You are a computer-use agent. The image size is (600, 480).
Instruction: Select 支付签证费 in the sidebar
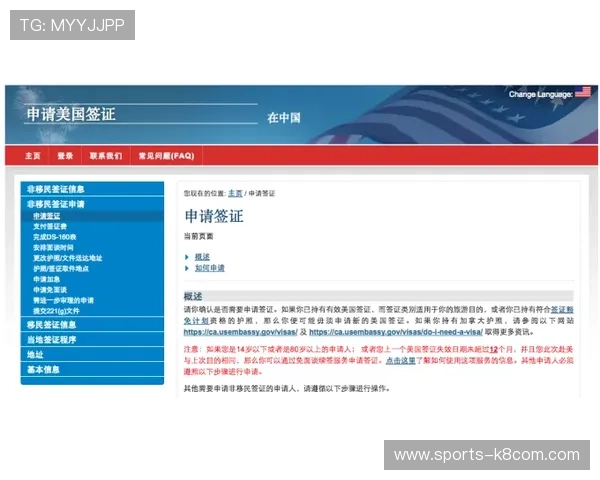tap(50, 227)
